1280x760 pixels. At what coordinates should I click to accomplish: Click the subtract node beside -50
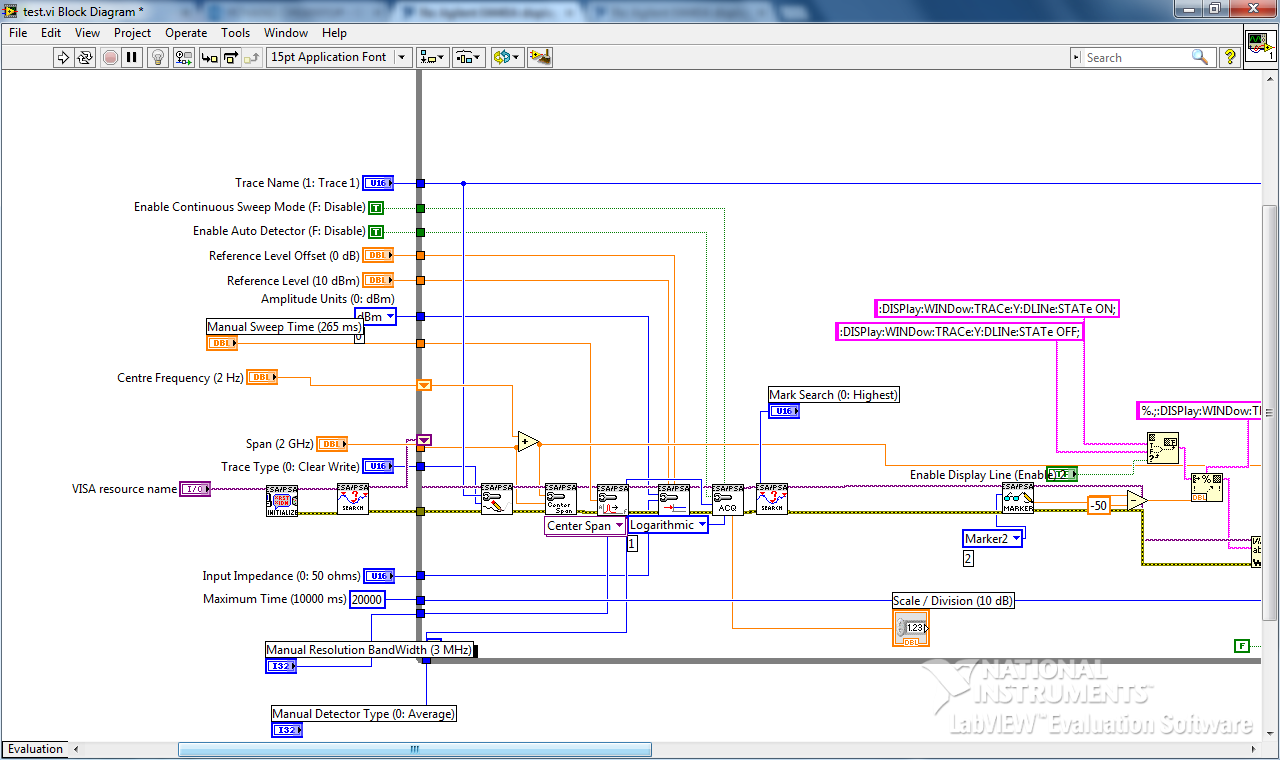pos(1137,501)
